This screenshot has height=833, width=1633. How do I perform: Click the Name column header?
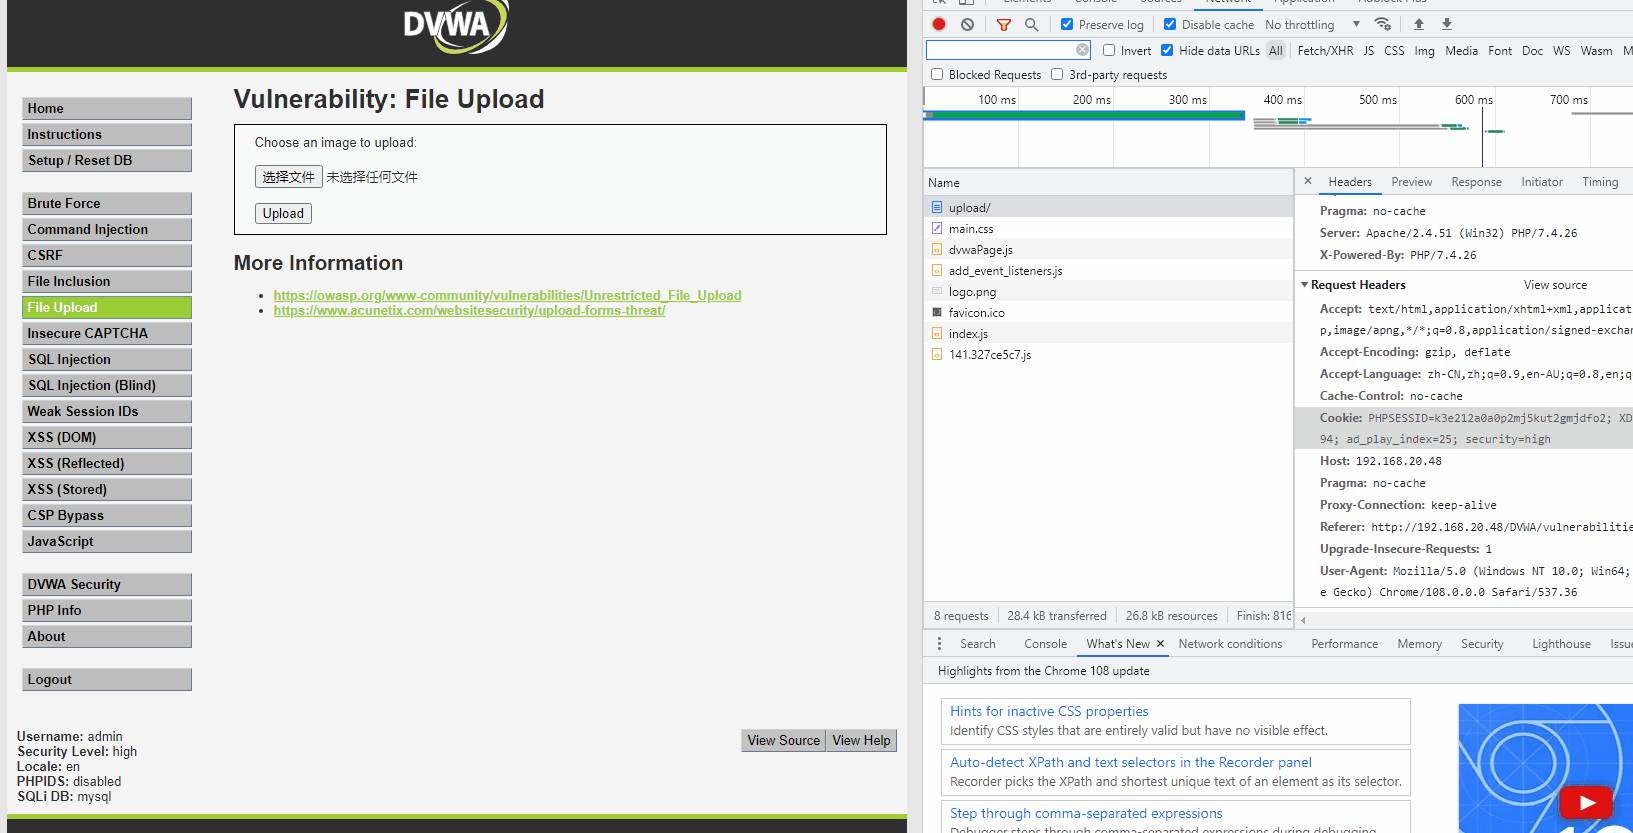(x=1108, y=182)
